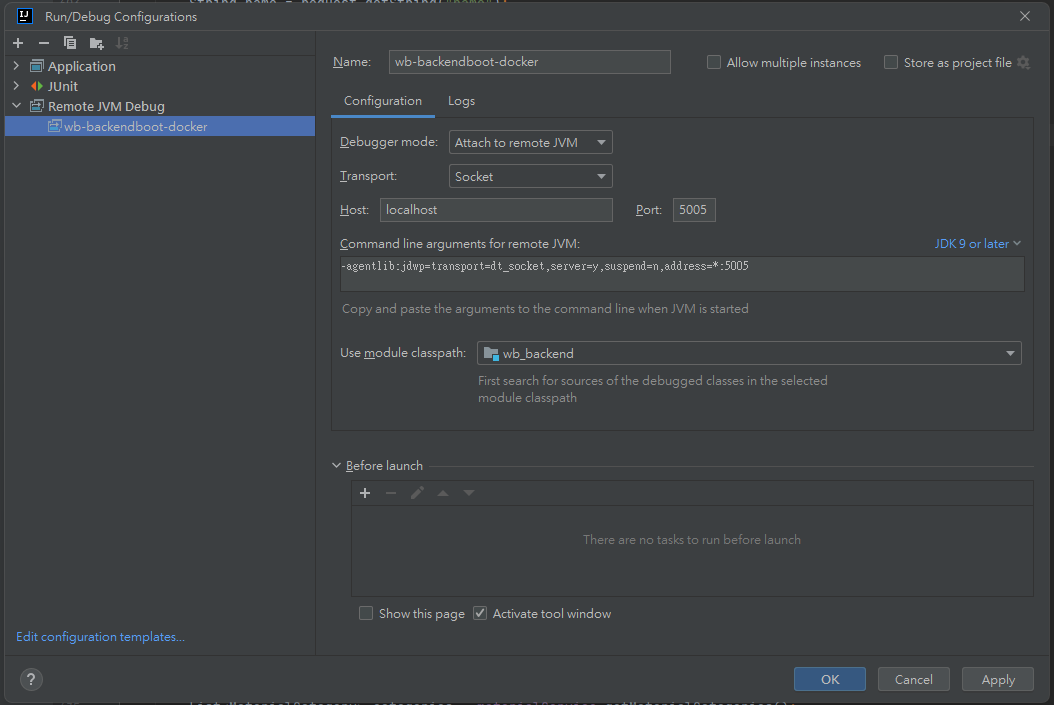Open the Transport dropdown

click(530, 176)
